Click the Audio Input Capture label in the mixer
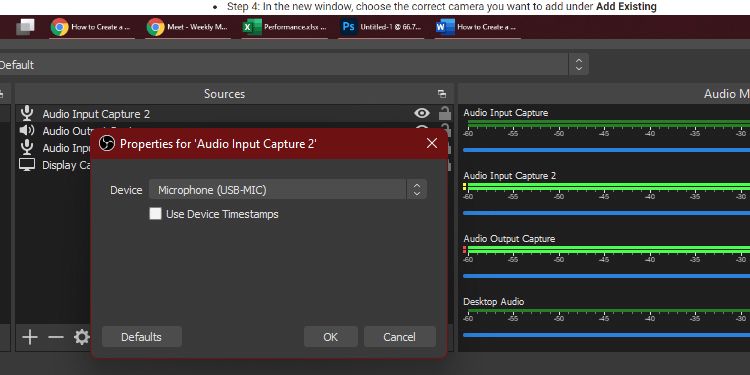 pos(506,113)
